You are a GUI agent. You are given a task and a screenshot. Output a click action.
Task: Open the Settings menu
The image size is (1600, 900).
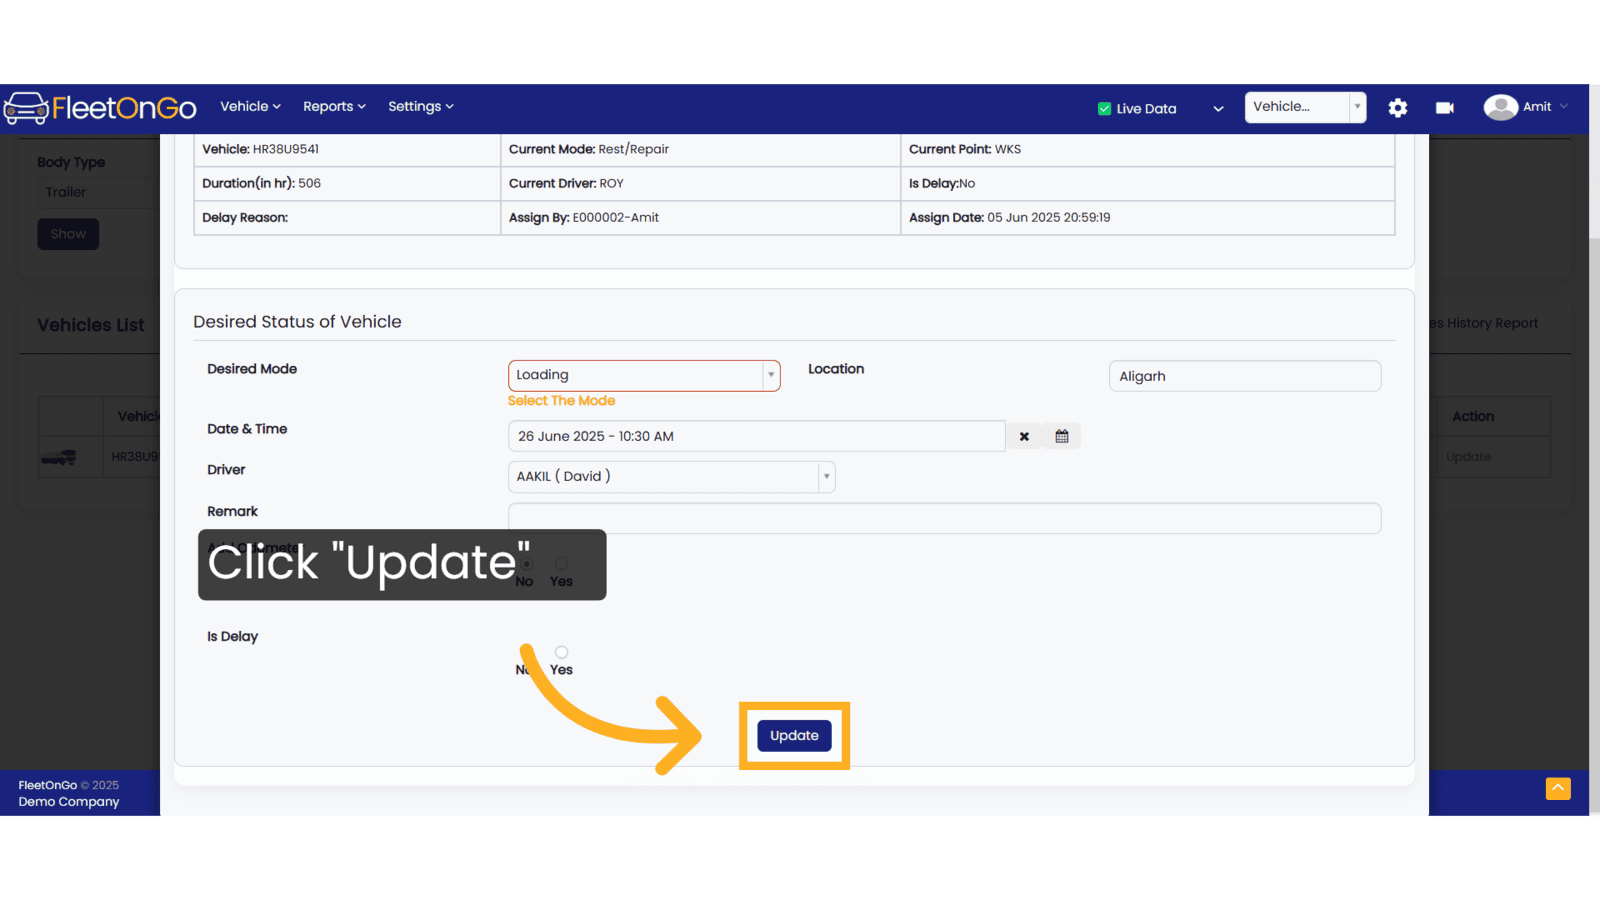(420, 106)
